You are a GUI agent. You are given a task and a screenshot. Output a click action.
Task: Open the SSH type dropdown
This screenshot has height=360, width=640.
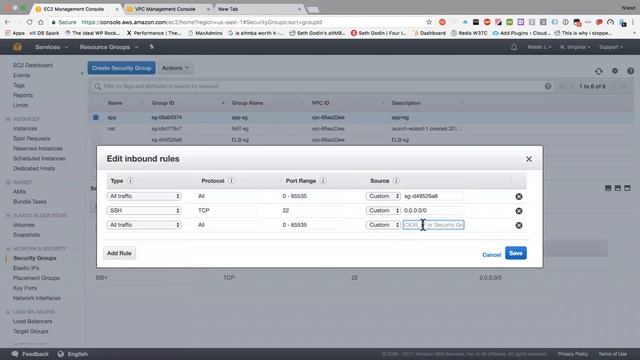pyautogui.click(x=144, y=211)
